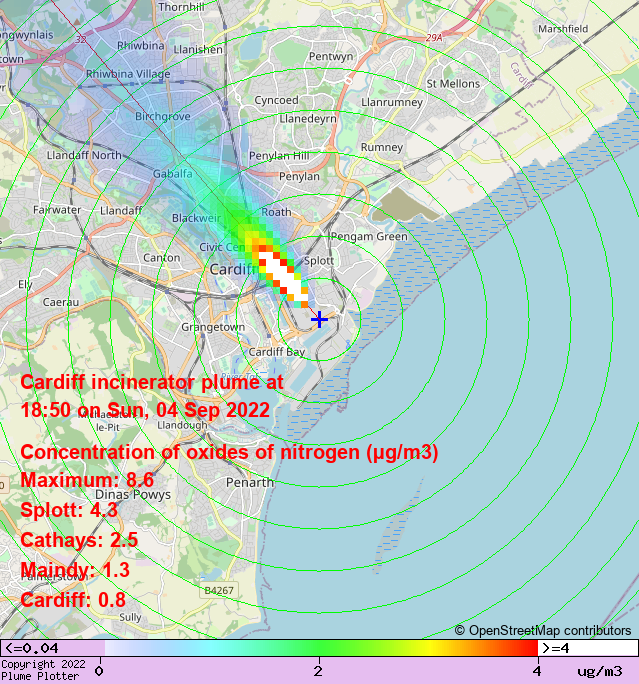This screenshot has width=639, height=684.
Task: Click the 'St Mellons' map label
Action: 453,84
